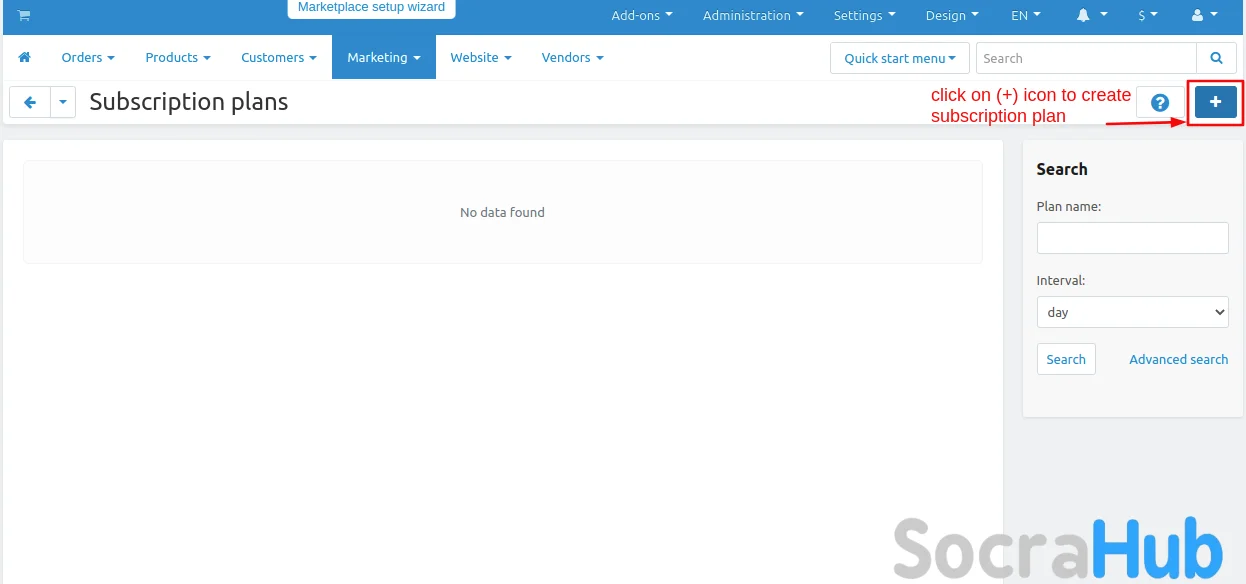The image size is (1246, 584).
Task: Open the EN language selector
Action: pyautogui.click(x=1025, y=16)
